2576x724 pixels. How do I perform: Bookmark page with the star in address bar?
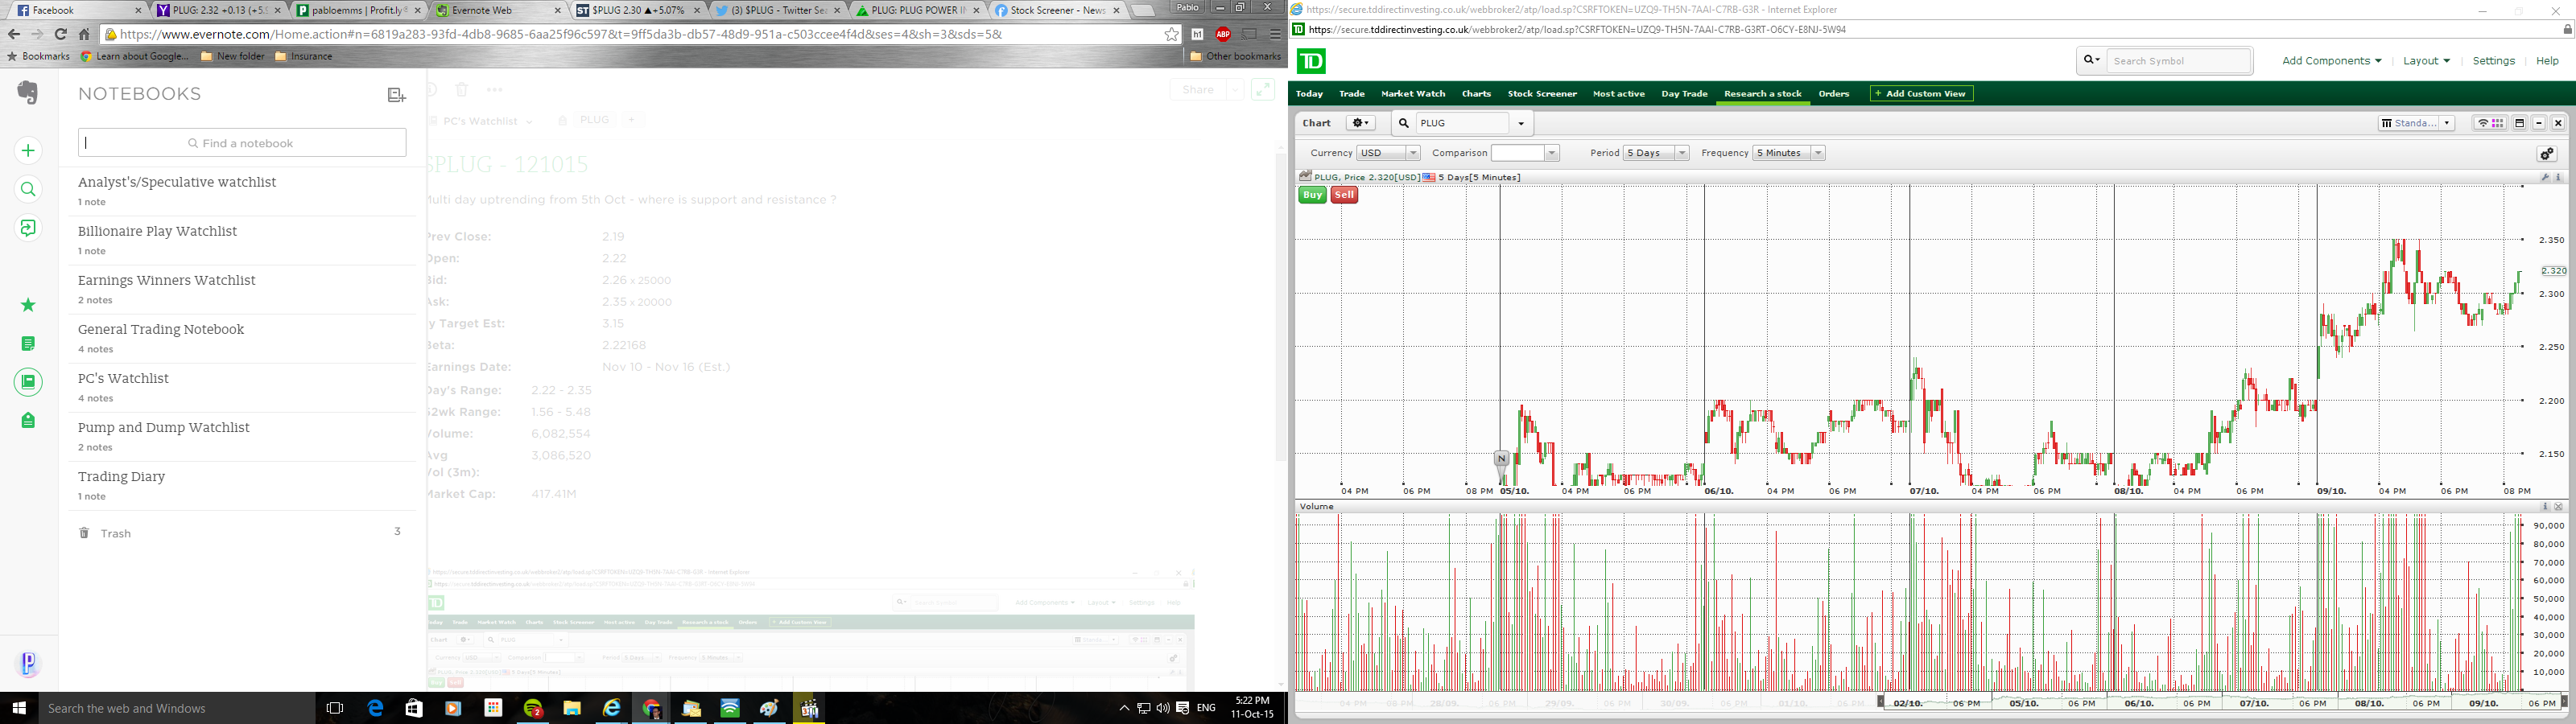1171,35
